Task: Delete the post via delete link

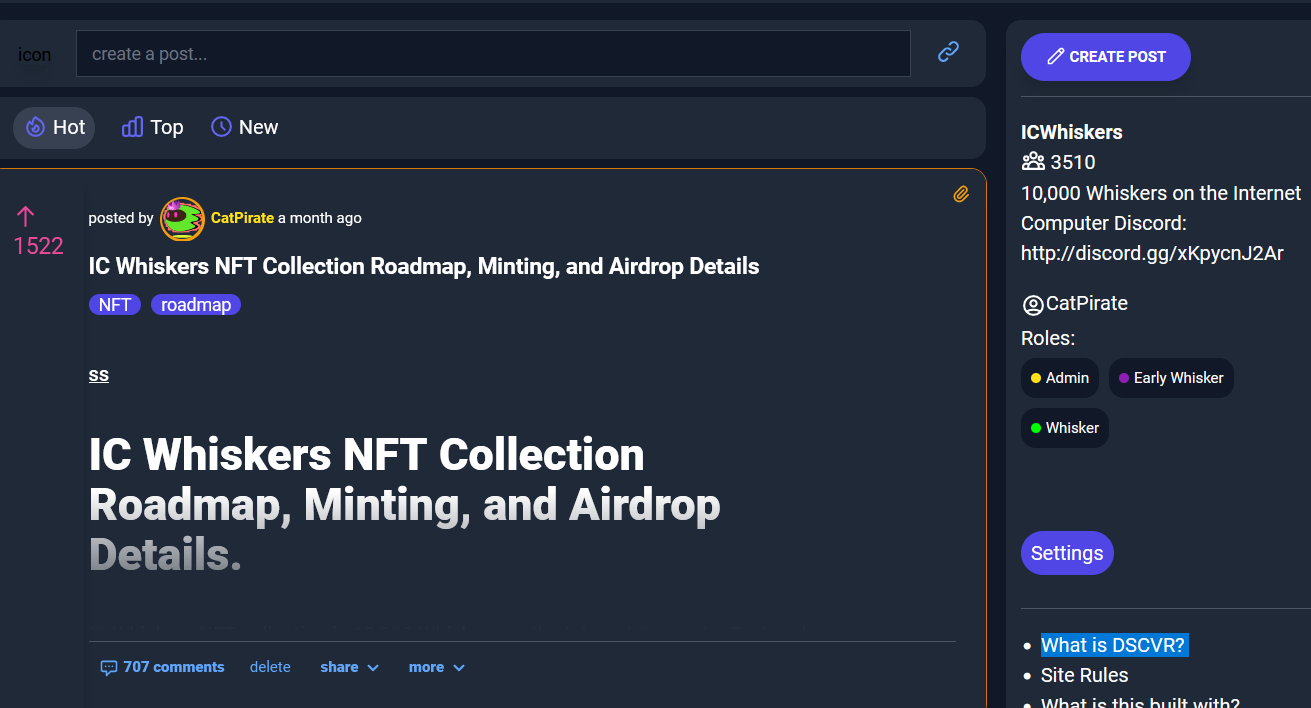Action: (270, 667)
